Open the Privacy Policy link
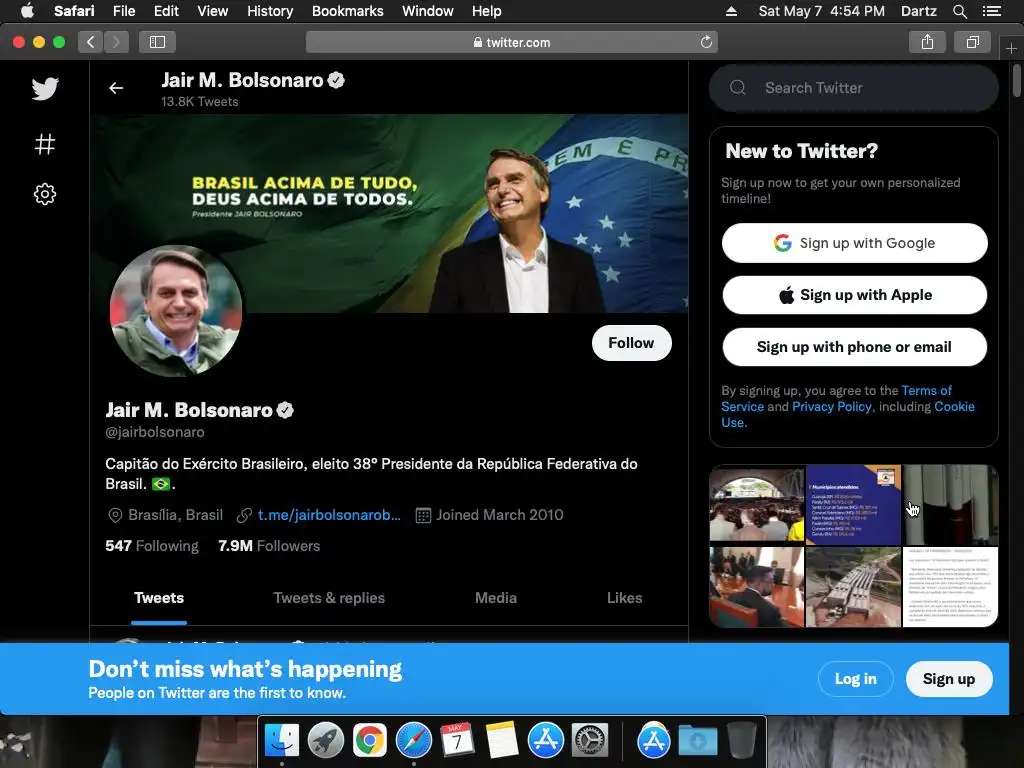The width and height of the screenshot is (1024, 768). (831, 406)
